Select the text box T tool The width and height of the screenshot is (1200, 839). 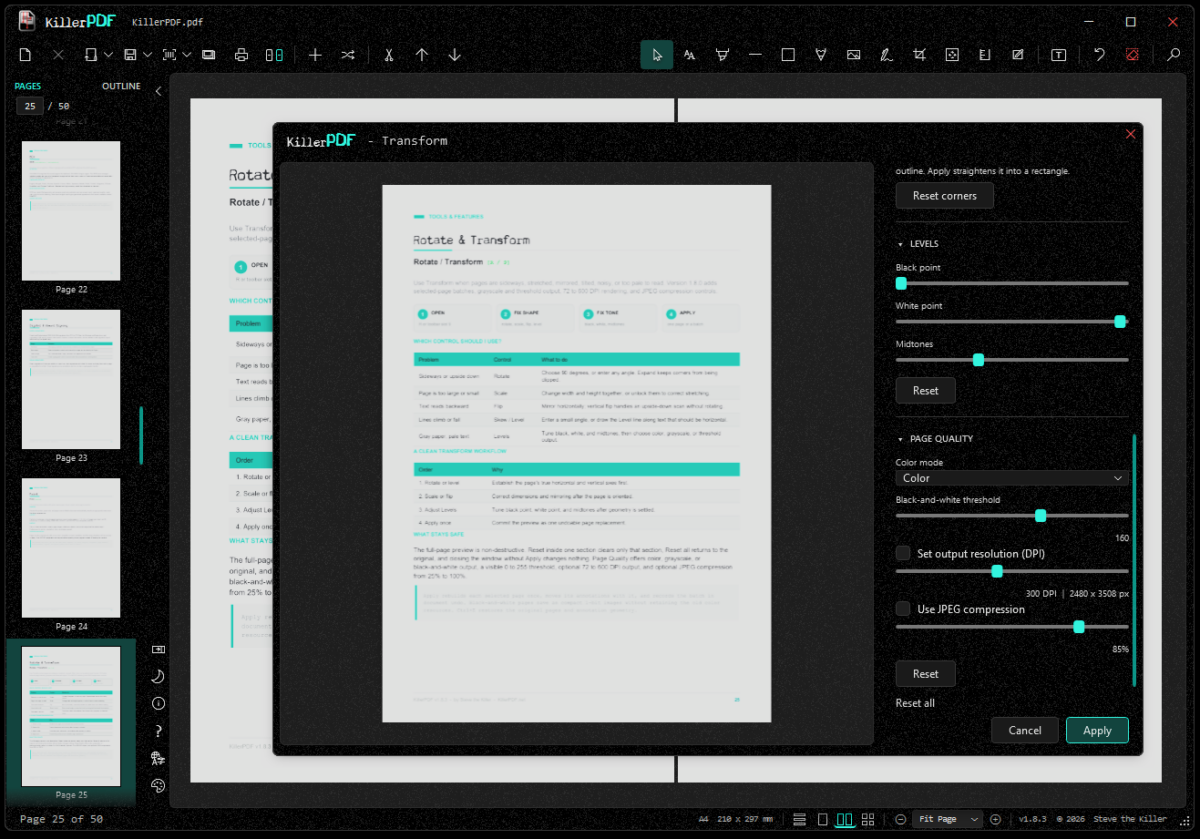point(1058,55)
